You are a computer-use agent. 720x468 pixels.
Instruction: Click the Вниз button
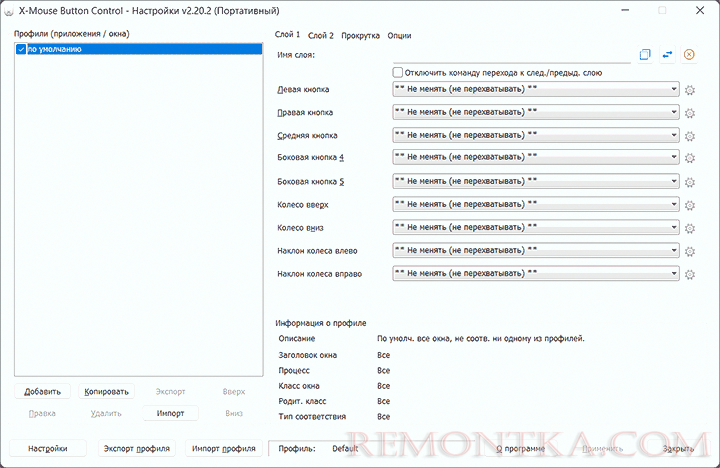(x=234, y=413)
